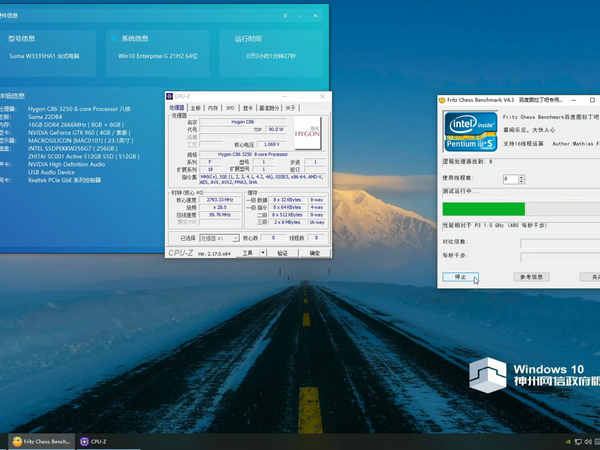This screenshot has width=600, height=450.
Task: Click the '8 x 512 KBytes' L2 cache value
Action: click(287, 215)
